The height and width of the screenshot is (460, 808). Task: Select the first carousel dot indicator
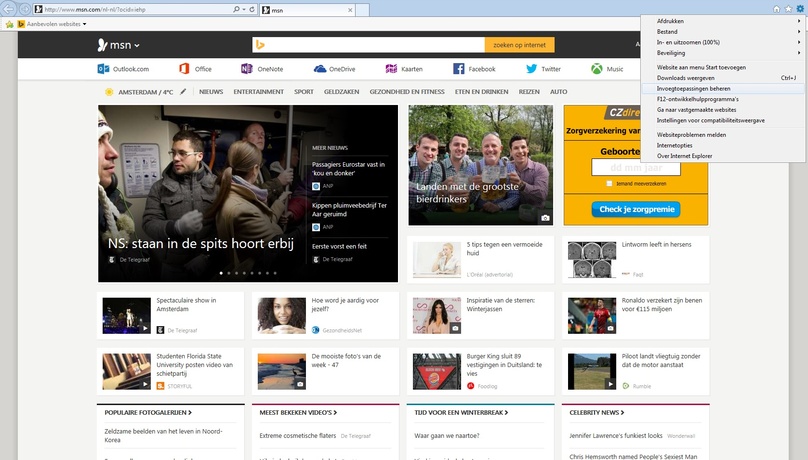pos(222,273)
